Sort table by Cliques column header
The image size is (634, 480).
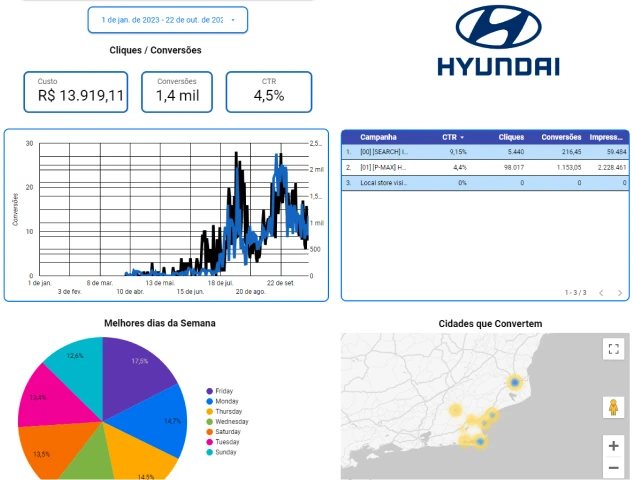511,137
